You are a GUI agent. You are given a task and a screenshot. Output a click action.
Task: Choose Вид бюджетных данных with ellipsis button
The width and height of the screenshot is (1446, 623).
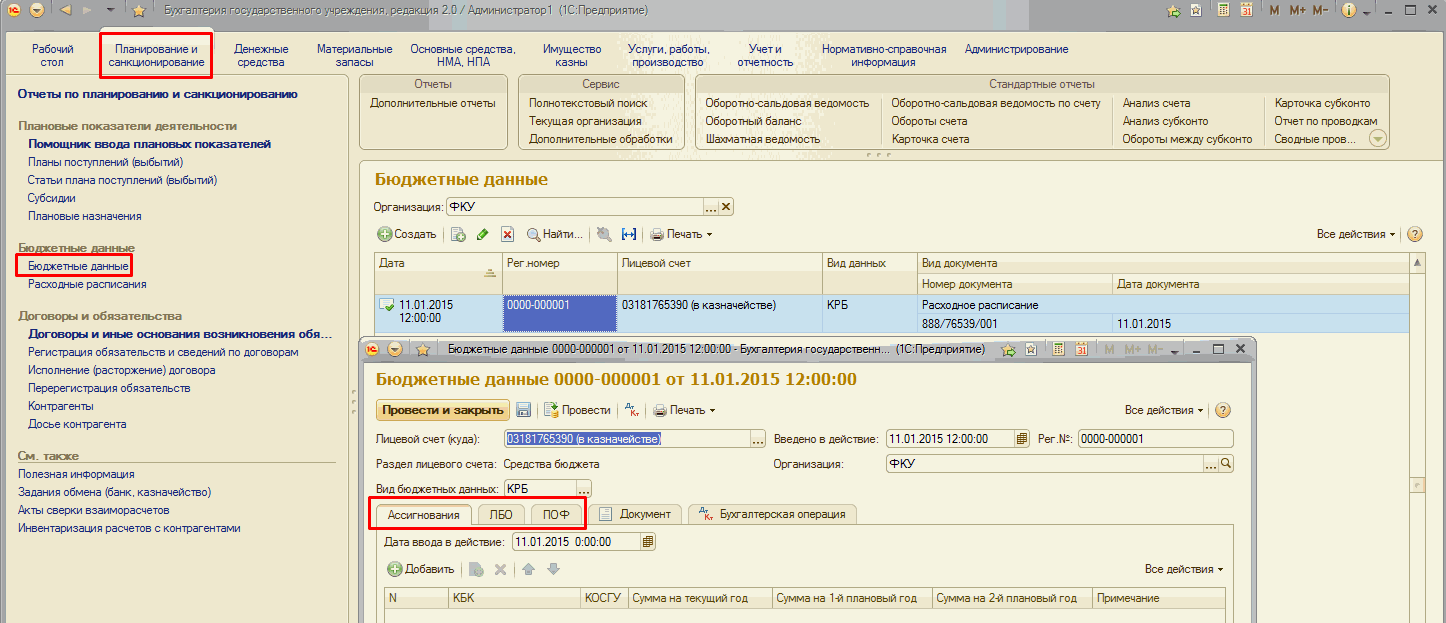[x=584, y=489]
